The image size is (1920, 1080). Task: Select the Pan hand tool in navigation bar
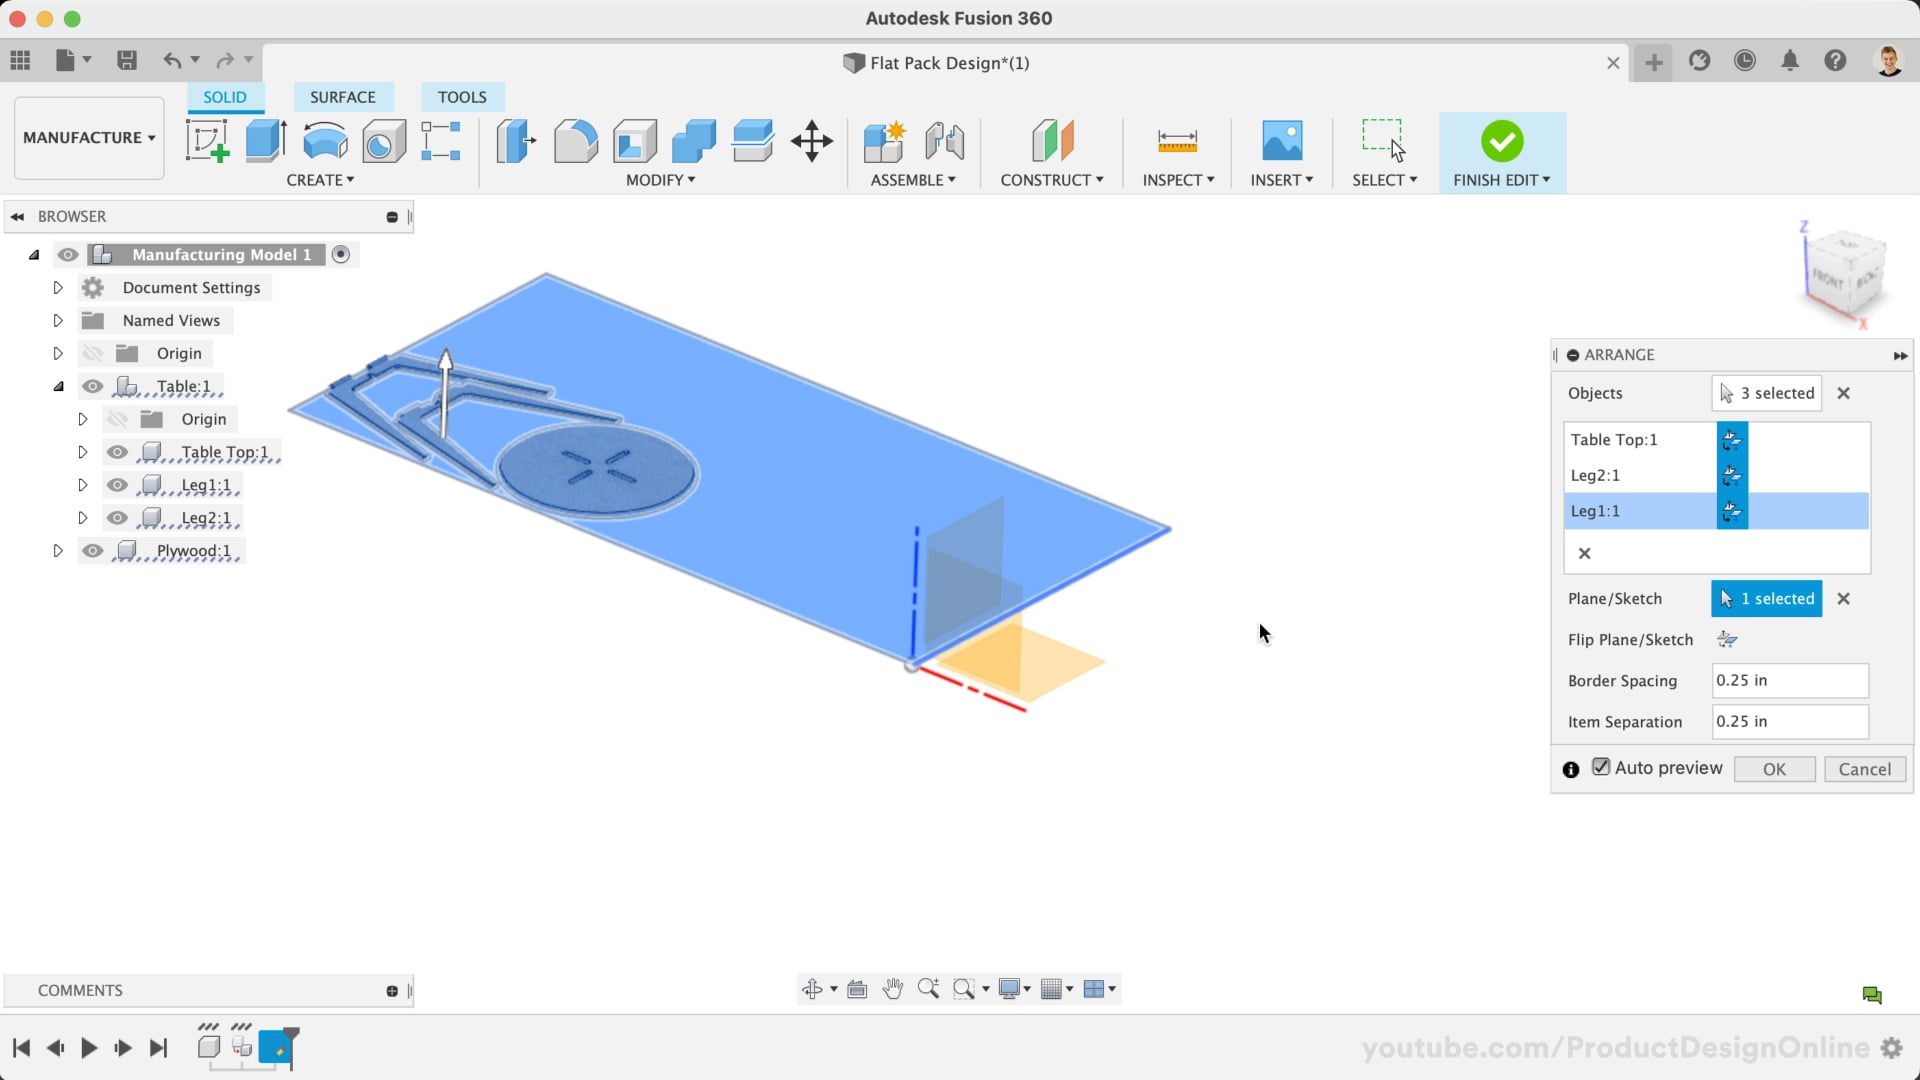click(893, 989)
